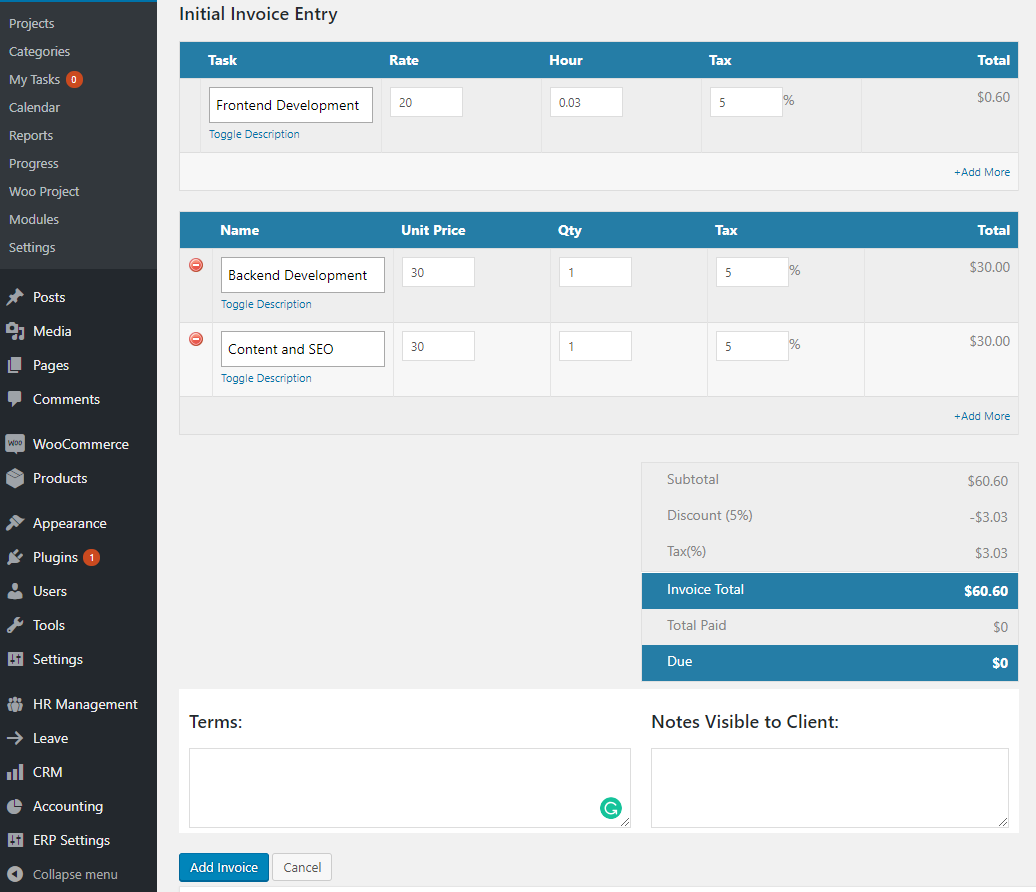Remove the Backend Development row
Viewport: 1036px width, 892px height.
(x=196, y=265)
